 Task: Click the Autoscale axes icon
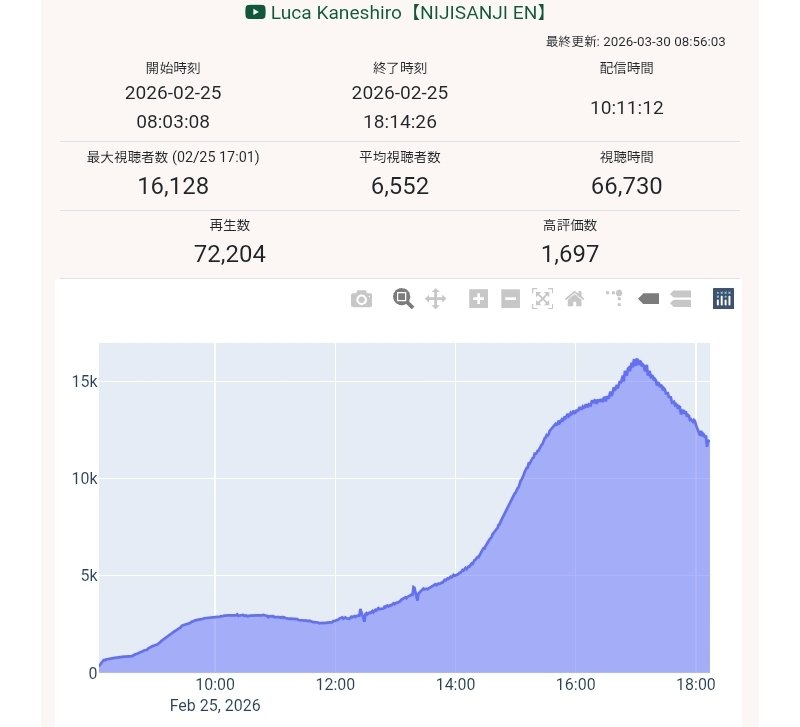tap(542, 298)
